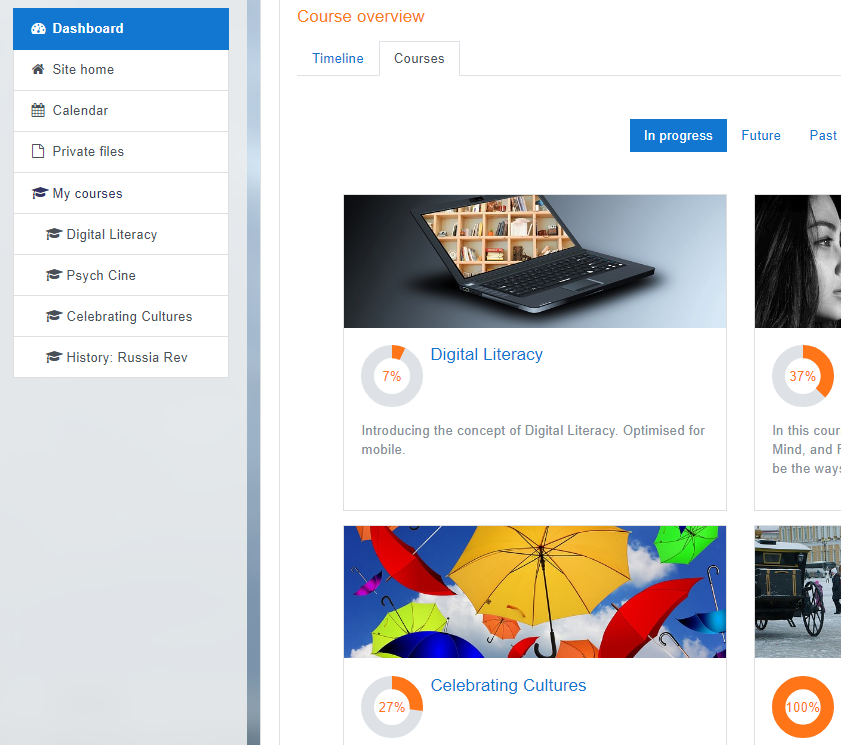The width and height of the screenshot is (841, 745).
Task: Open Psych Cine from the sidebar
Action: (121, 275)
